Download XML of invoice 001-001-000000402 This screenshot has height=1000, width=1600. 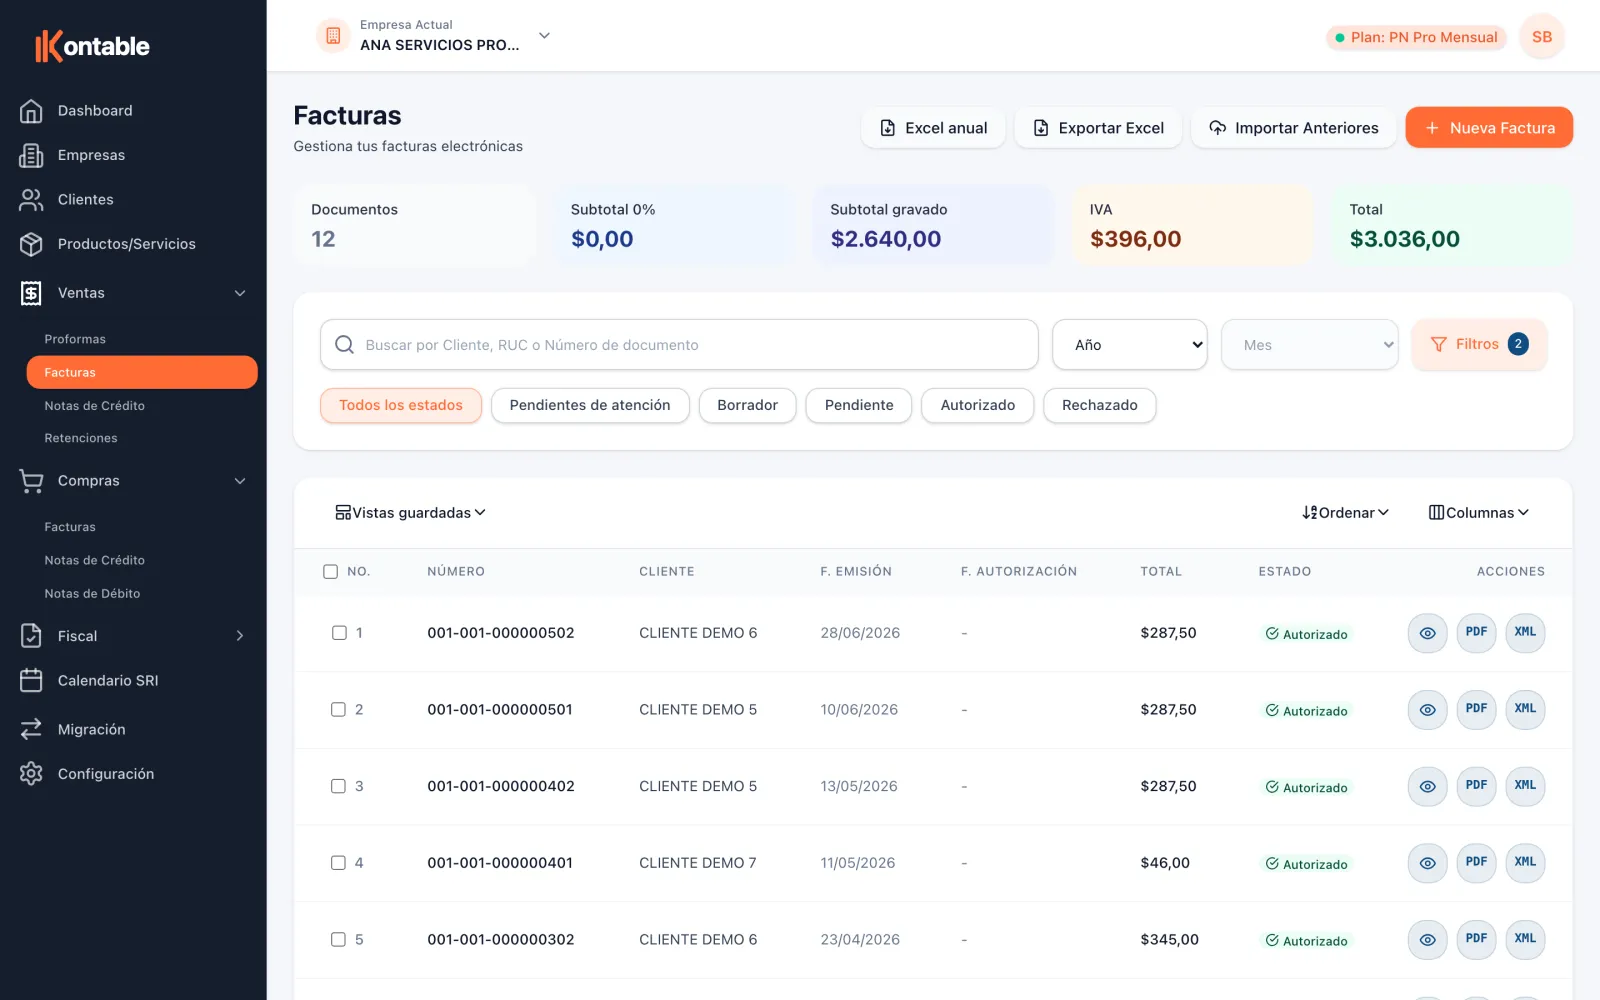click(x=1525, y=786)
